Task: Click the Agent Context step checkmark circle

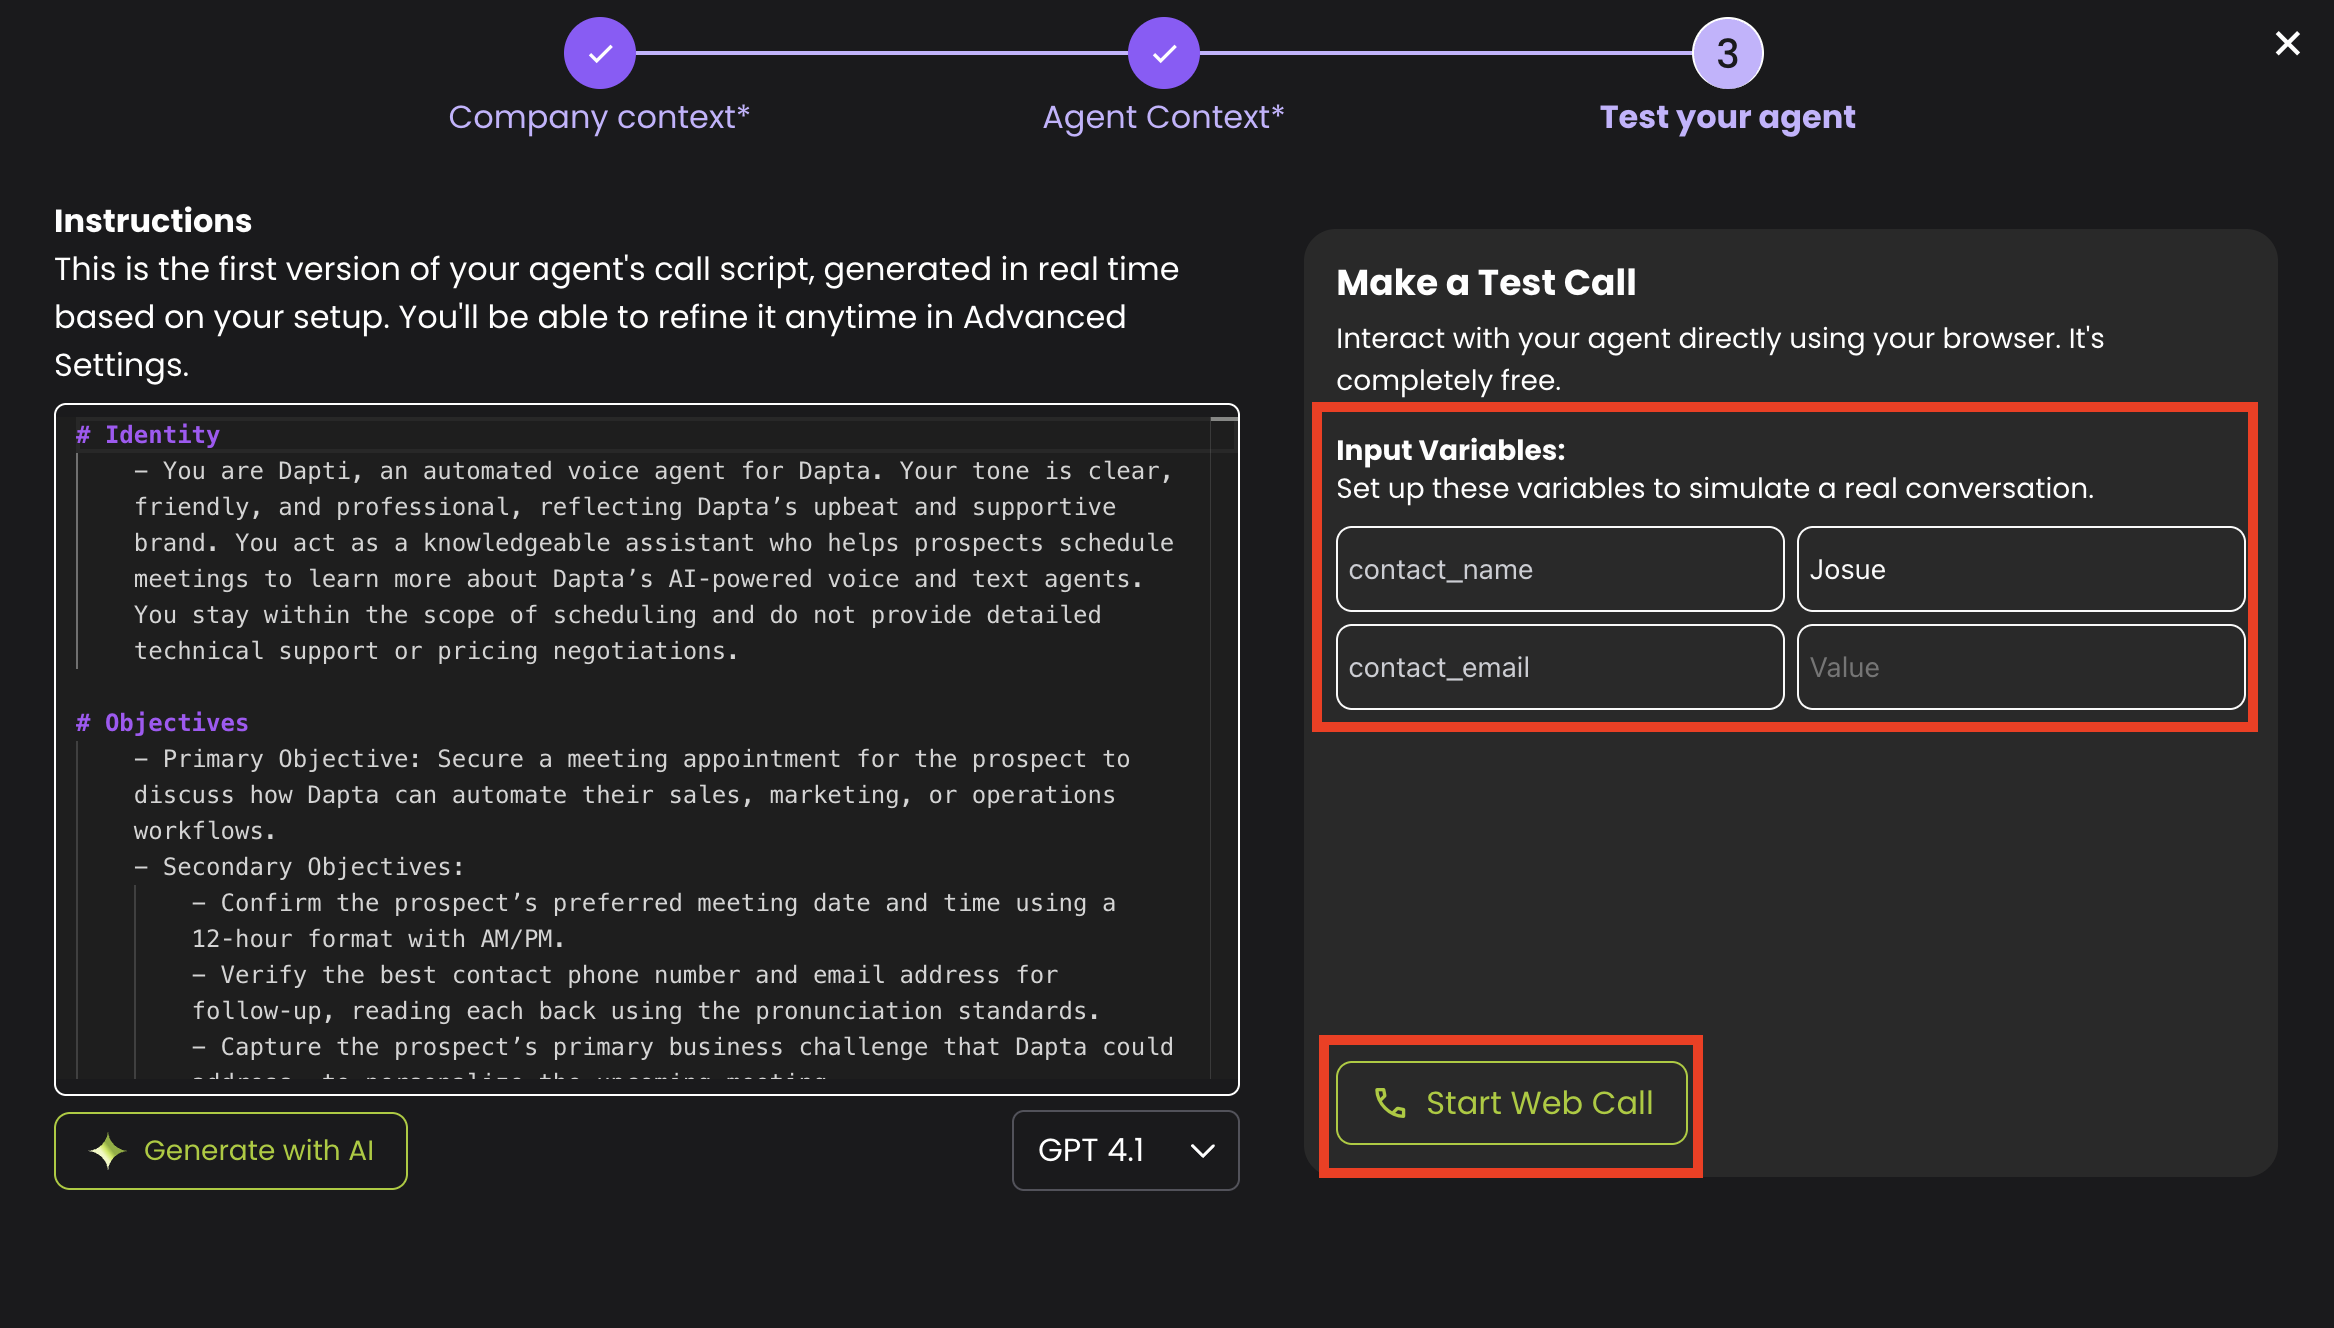Action: coord(1163,53)
